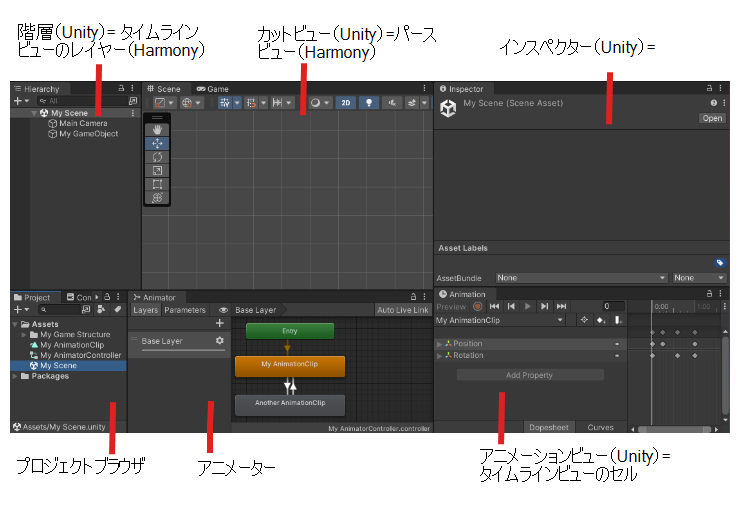740x510 pixels.
Task: Open Base Layer settings gear
Action: [219, 341]
